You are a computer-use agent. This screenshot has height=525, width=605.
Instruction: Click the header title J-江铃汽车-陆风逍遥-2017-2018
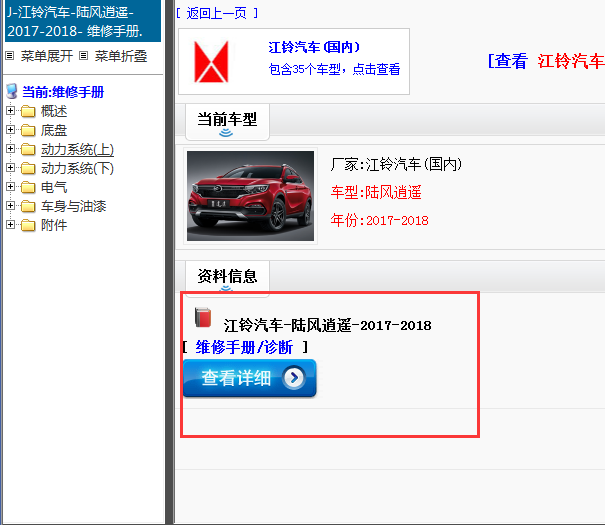click(83, 21)
